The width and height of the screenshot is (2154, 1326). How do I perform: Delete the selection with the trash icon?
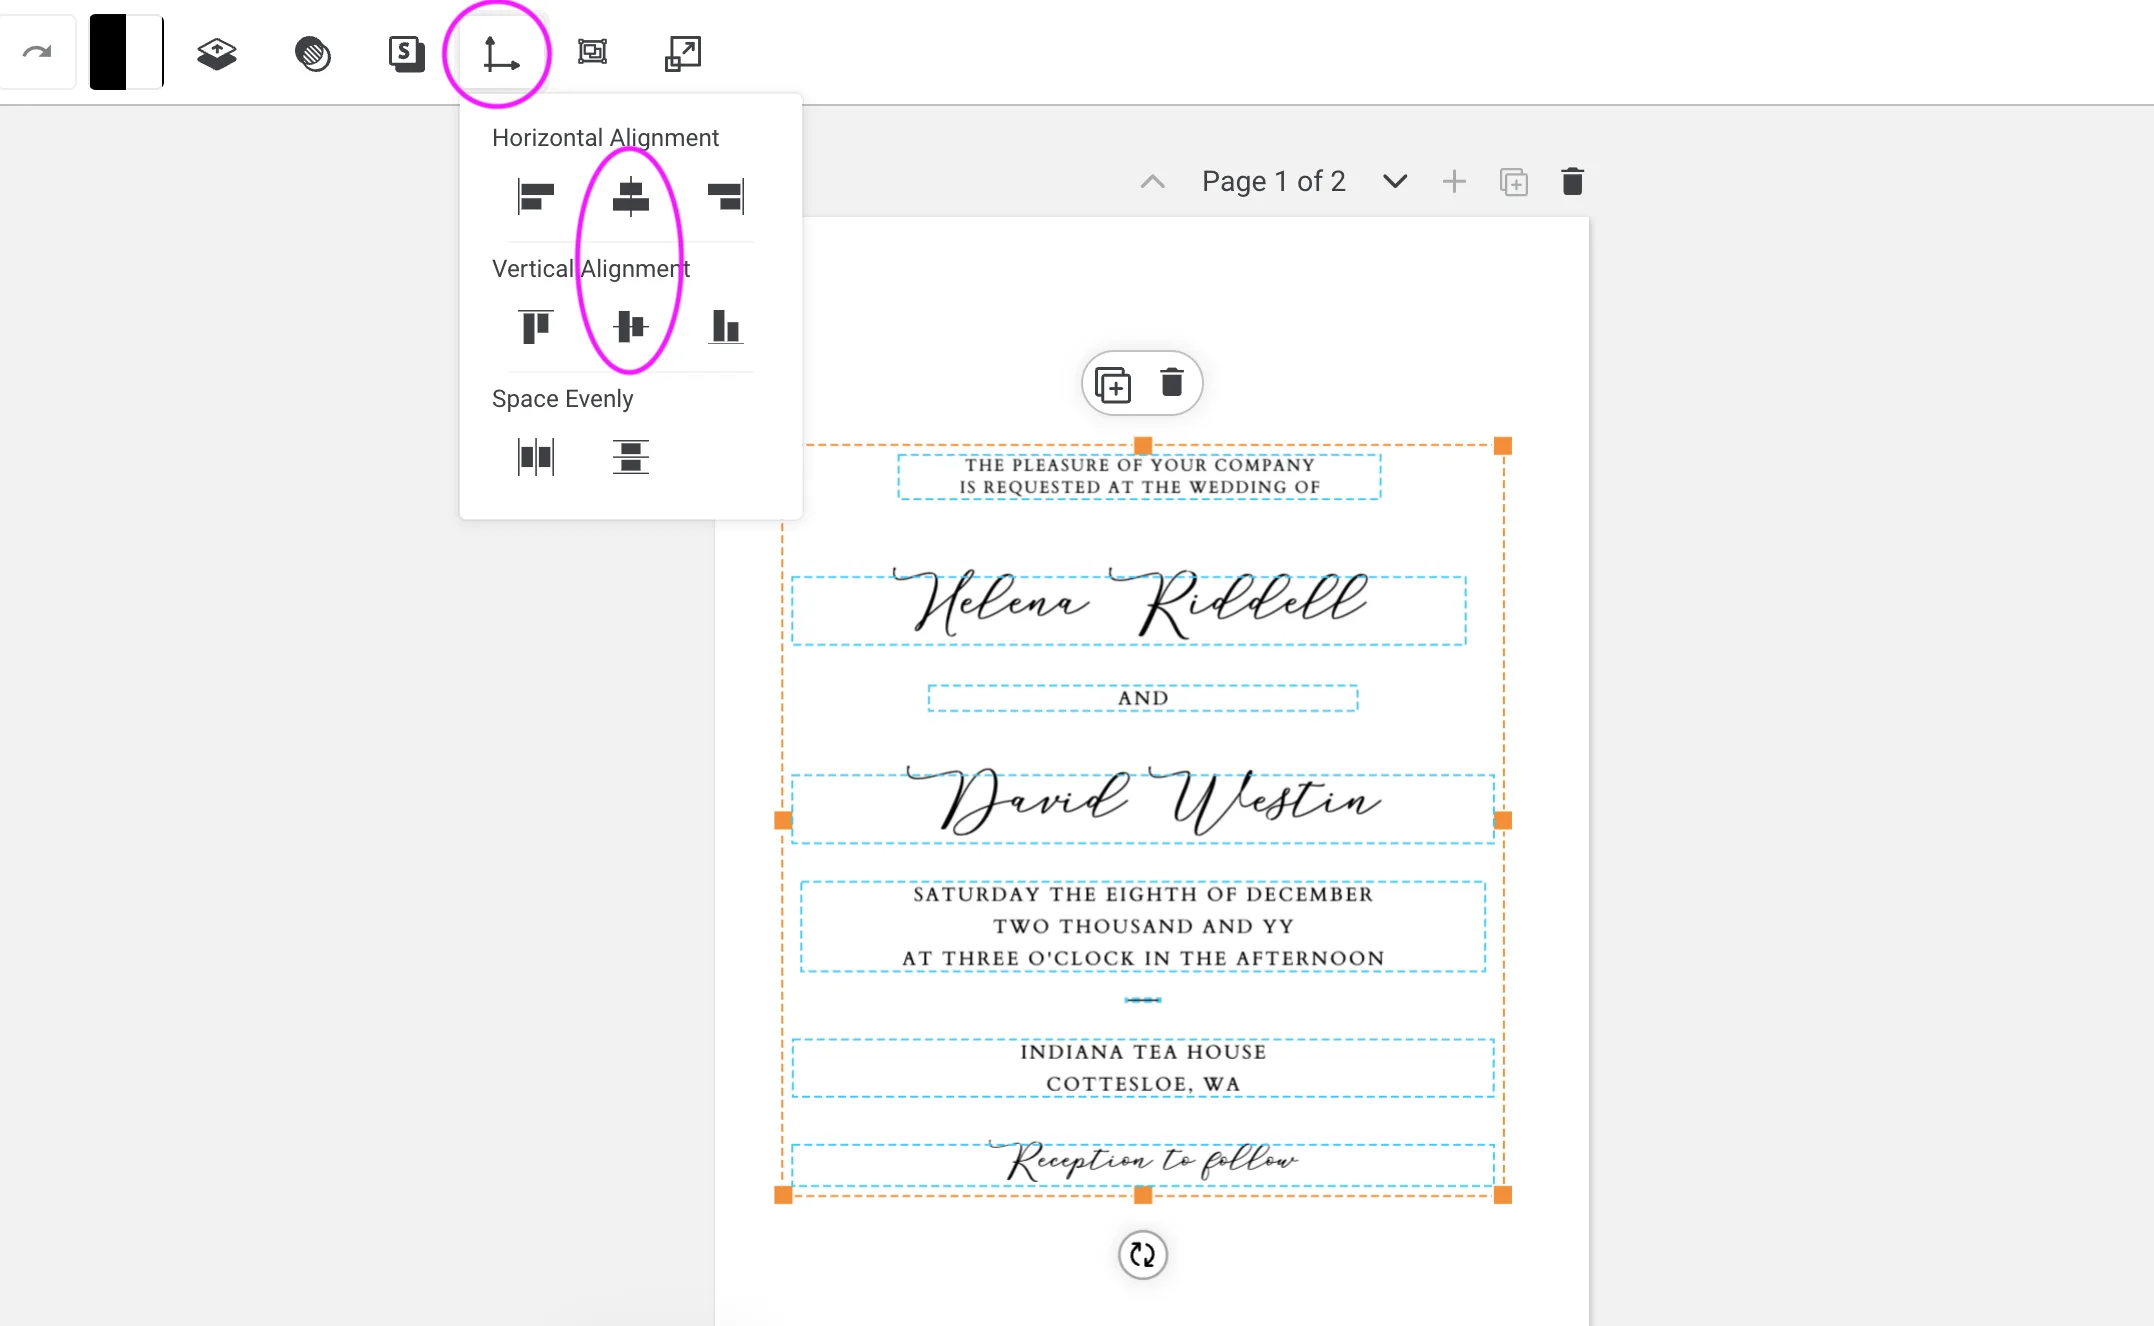(1171, 383)
